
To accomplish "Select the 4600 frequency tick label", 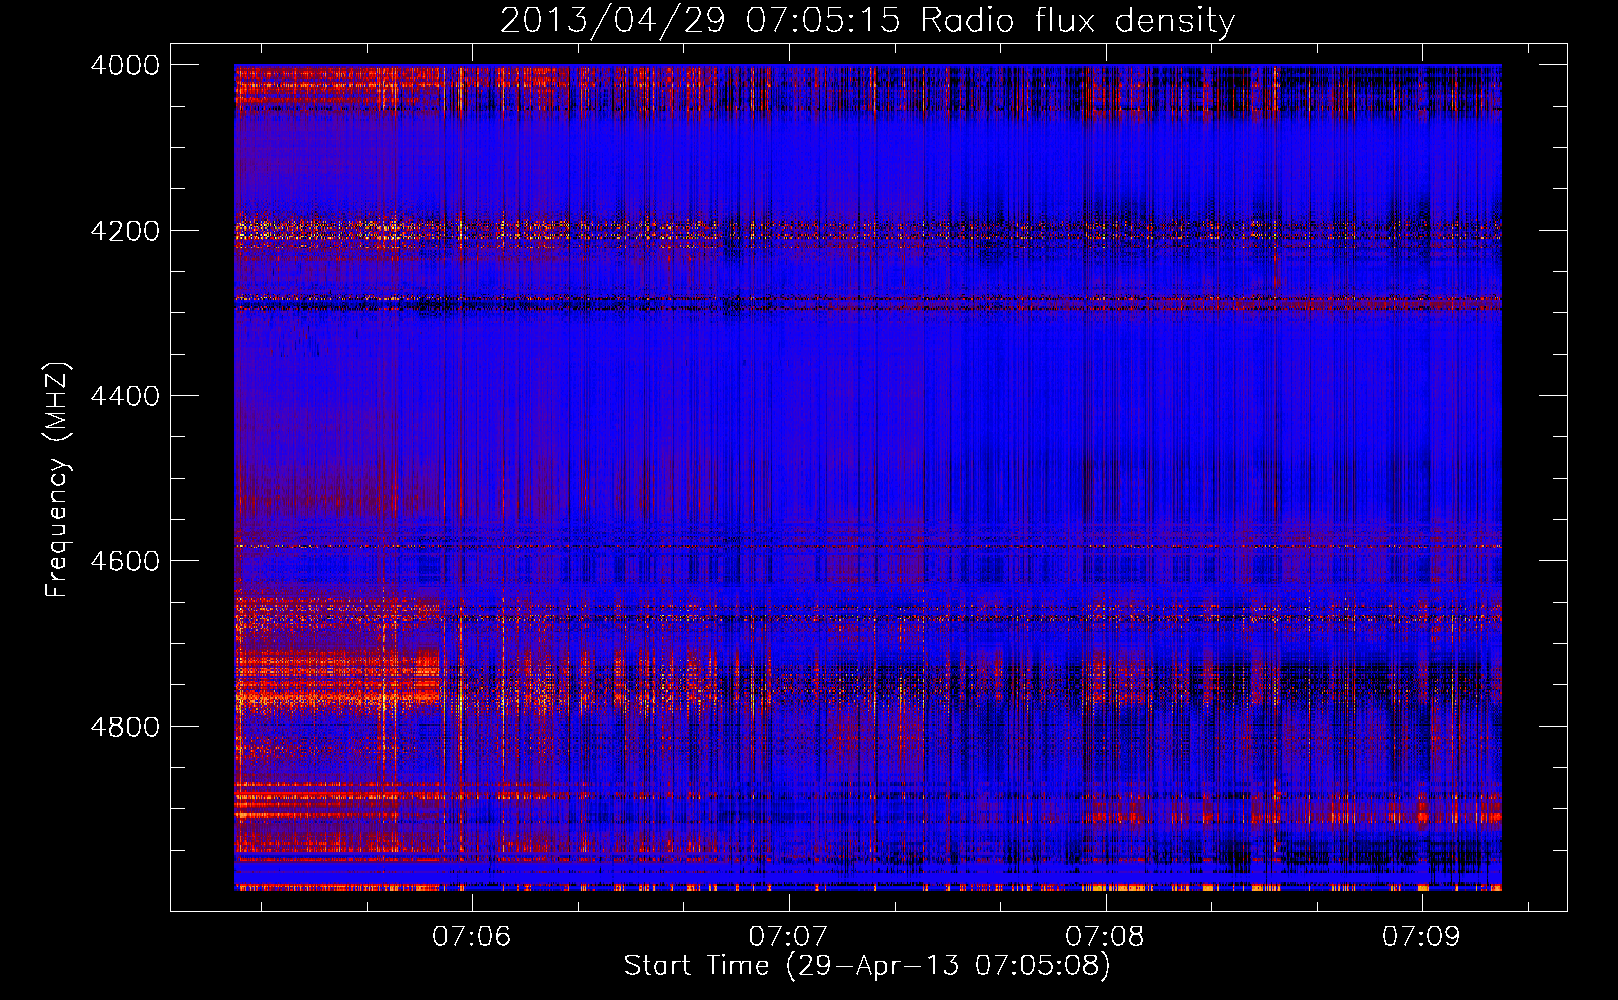I will [125, 561].
